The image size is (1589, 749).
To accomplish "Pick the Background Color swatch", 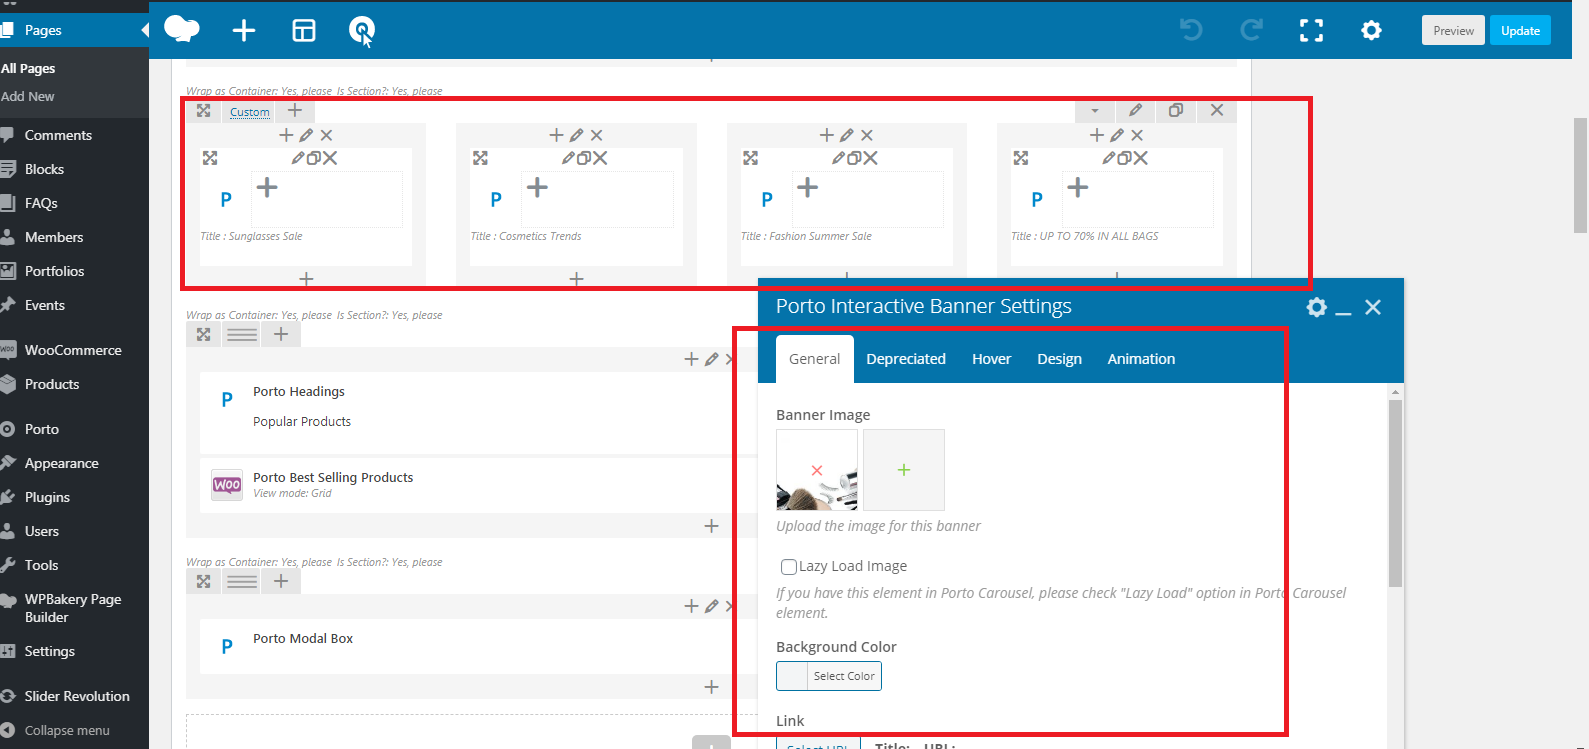I will point(792,676).
